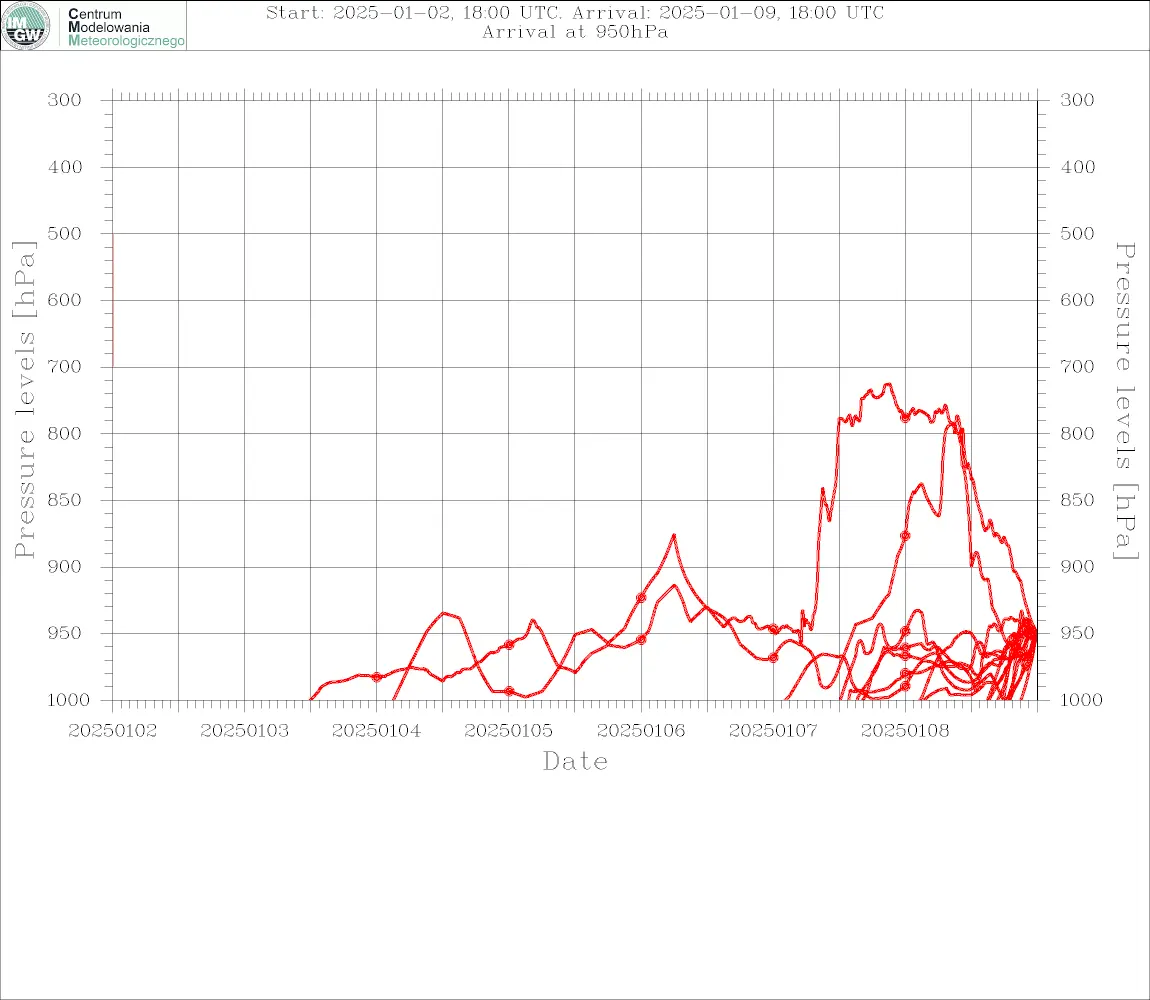1150x1000 pixels.
Task: Click the 20250104 date label
Action: click(x=376, y=731)
